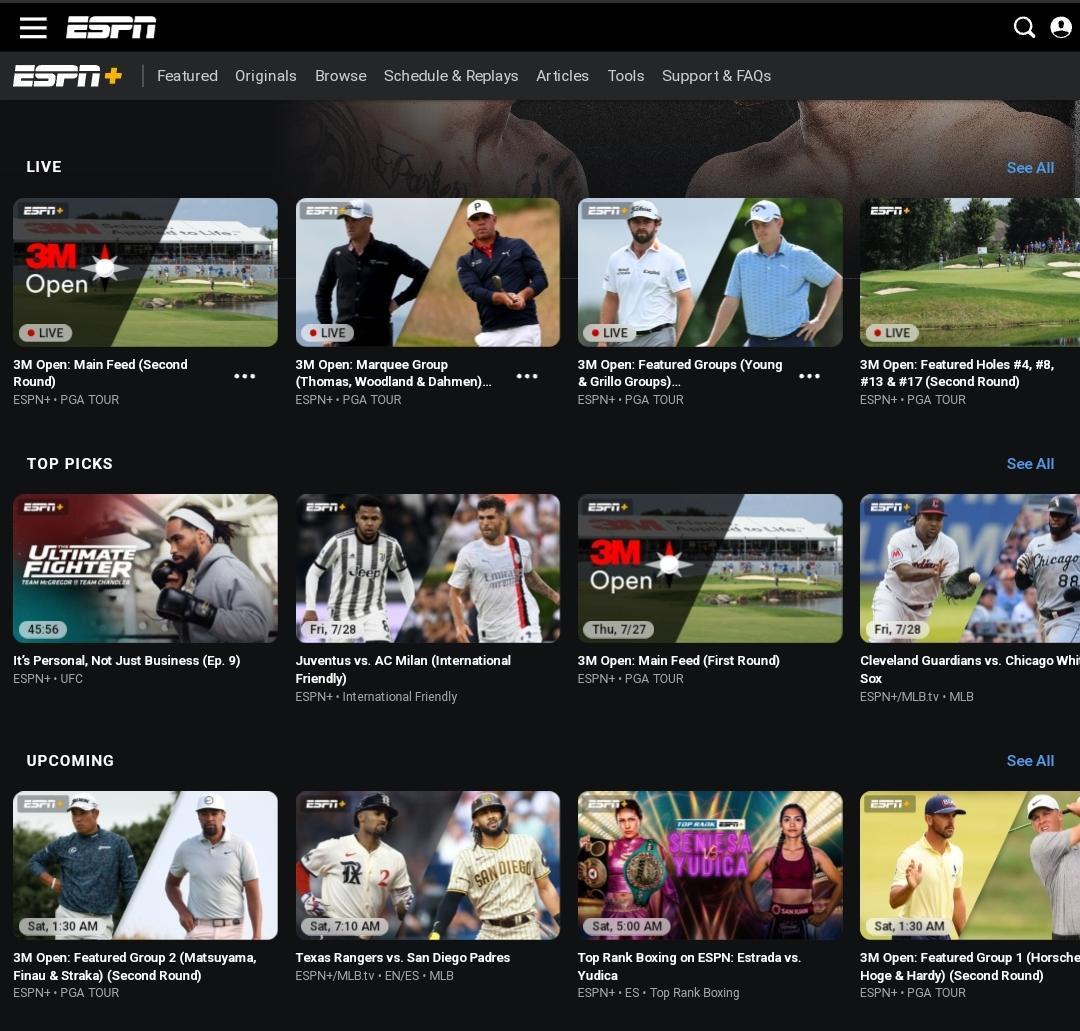Open the user profile icon

(1061, 28)
